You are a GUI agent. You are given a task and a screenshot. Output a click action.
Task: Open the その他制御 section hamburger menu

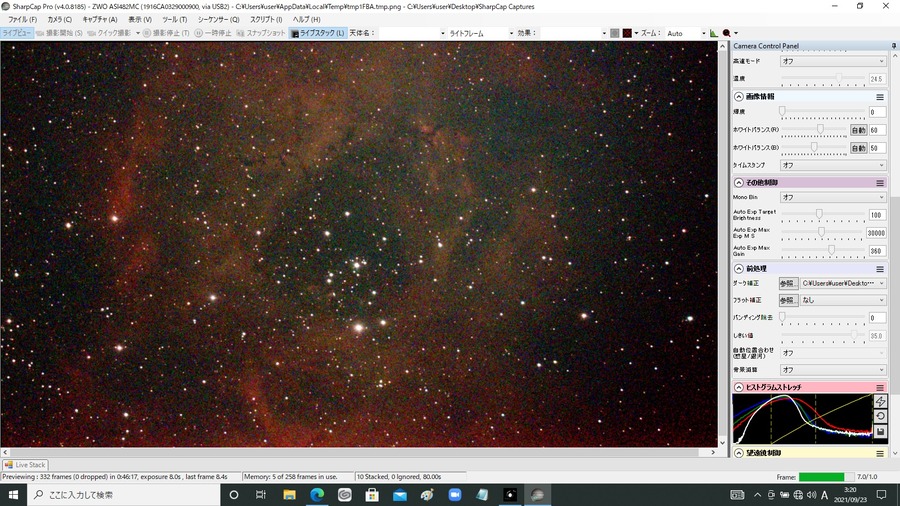(x=880, y=183)
